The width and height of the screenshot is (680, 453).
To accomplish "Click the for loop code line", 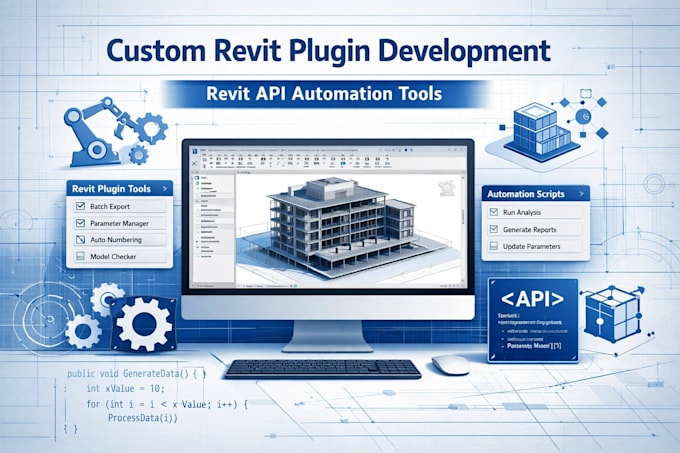I will pyautogui.click(x=167, y=404).
